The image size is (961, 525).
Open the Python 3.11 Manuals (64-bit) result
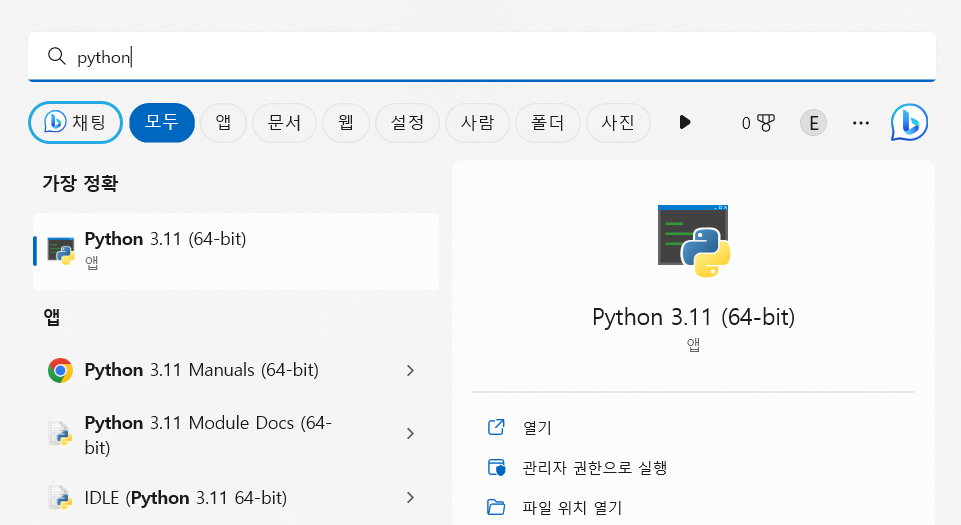(236, 370)
